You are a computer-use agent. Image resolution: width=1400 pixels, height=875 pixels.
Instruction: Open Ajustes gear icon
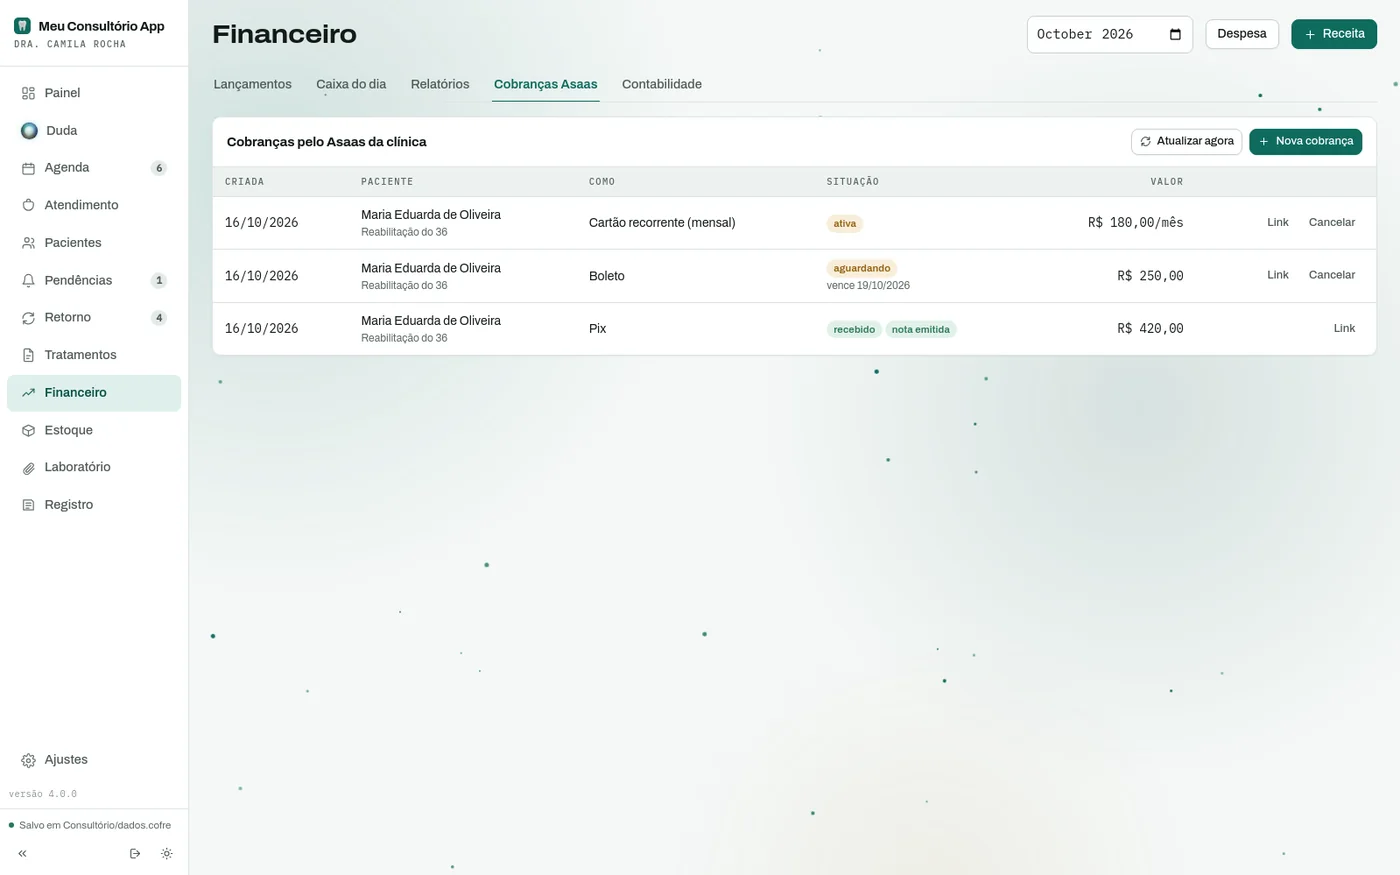(28, 760)
